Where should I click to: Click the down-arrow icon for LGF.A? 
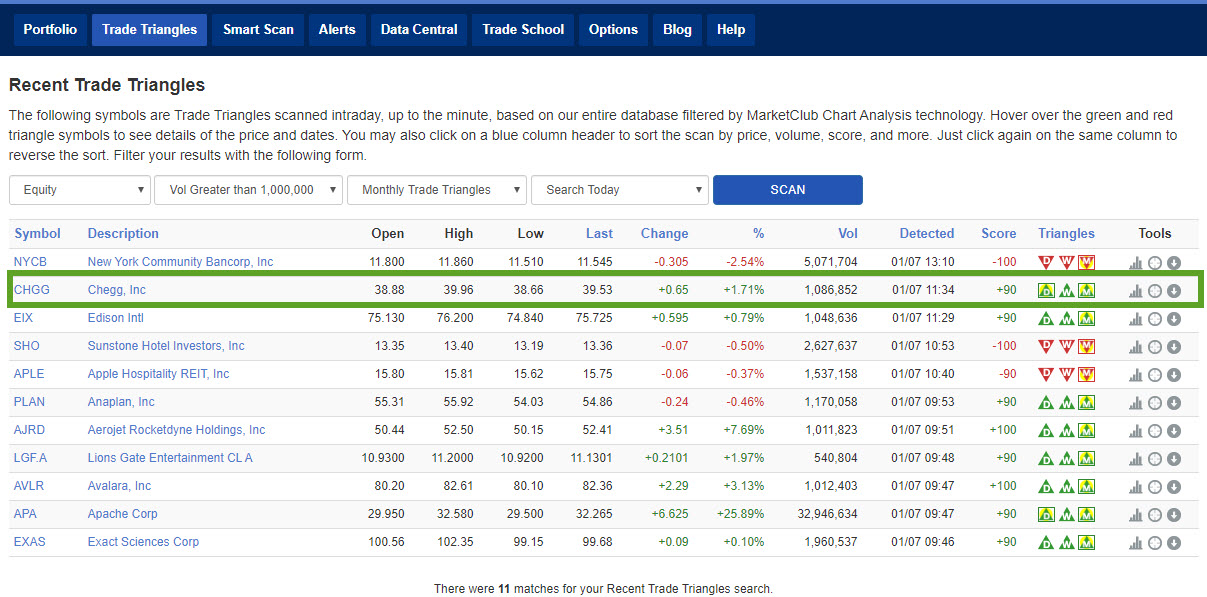[1174, 459]
